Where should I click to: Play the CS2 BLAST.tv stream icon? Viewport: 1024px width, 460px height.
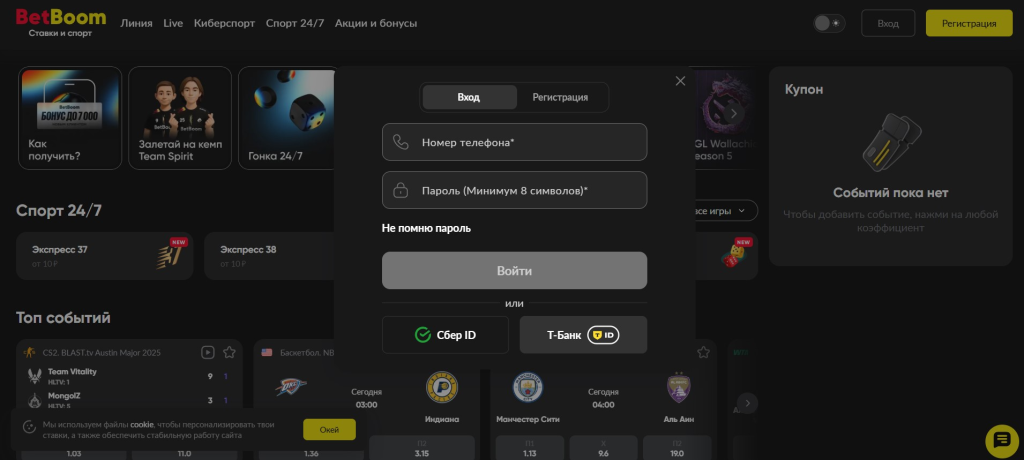208,352
